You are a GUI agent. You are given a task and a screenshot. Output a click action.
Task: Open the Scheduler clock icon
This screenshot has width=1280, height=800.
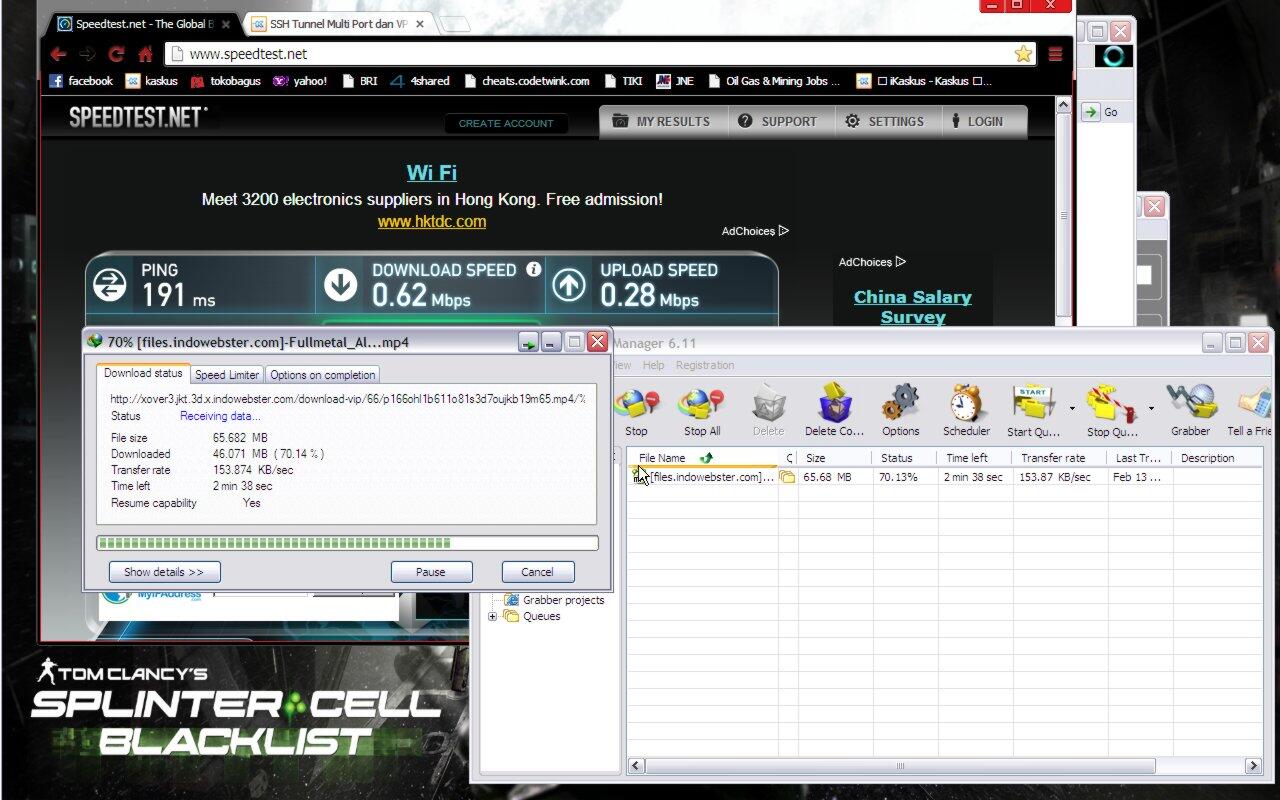(966, 405)
